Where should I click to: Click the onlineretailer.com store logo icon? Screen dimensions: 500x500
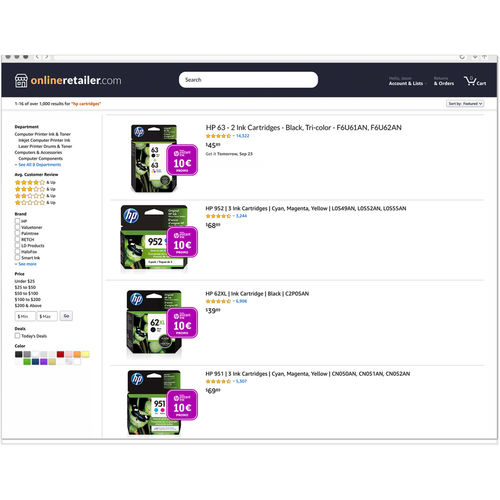click(21, 81)
